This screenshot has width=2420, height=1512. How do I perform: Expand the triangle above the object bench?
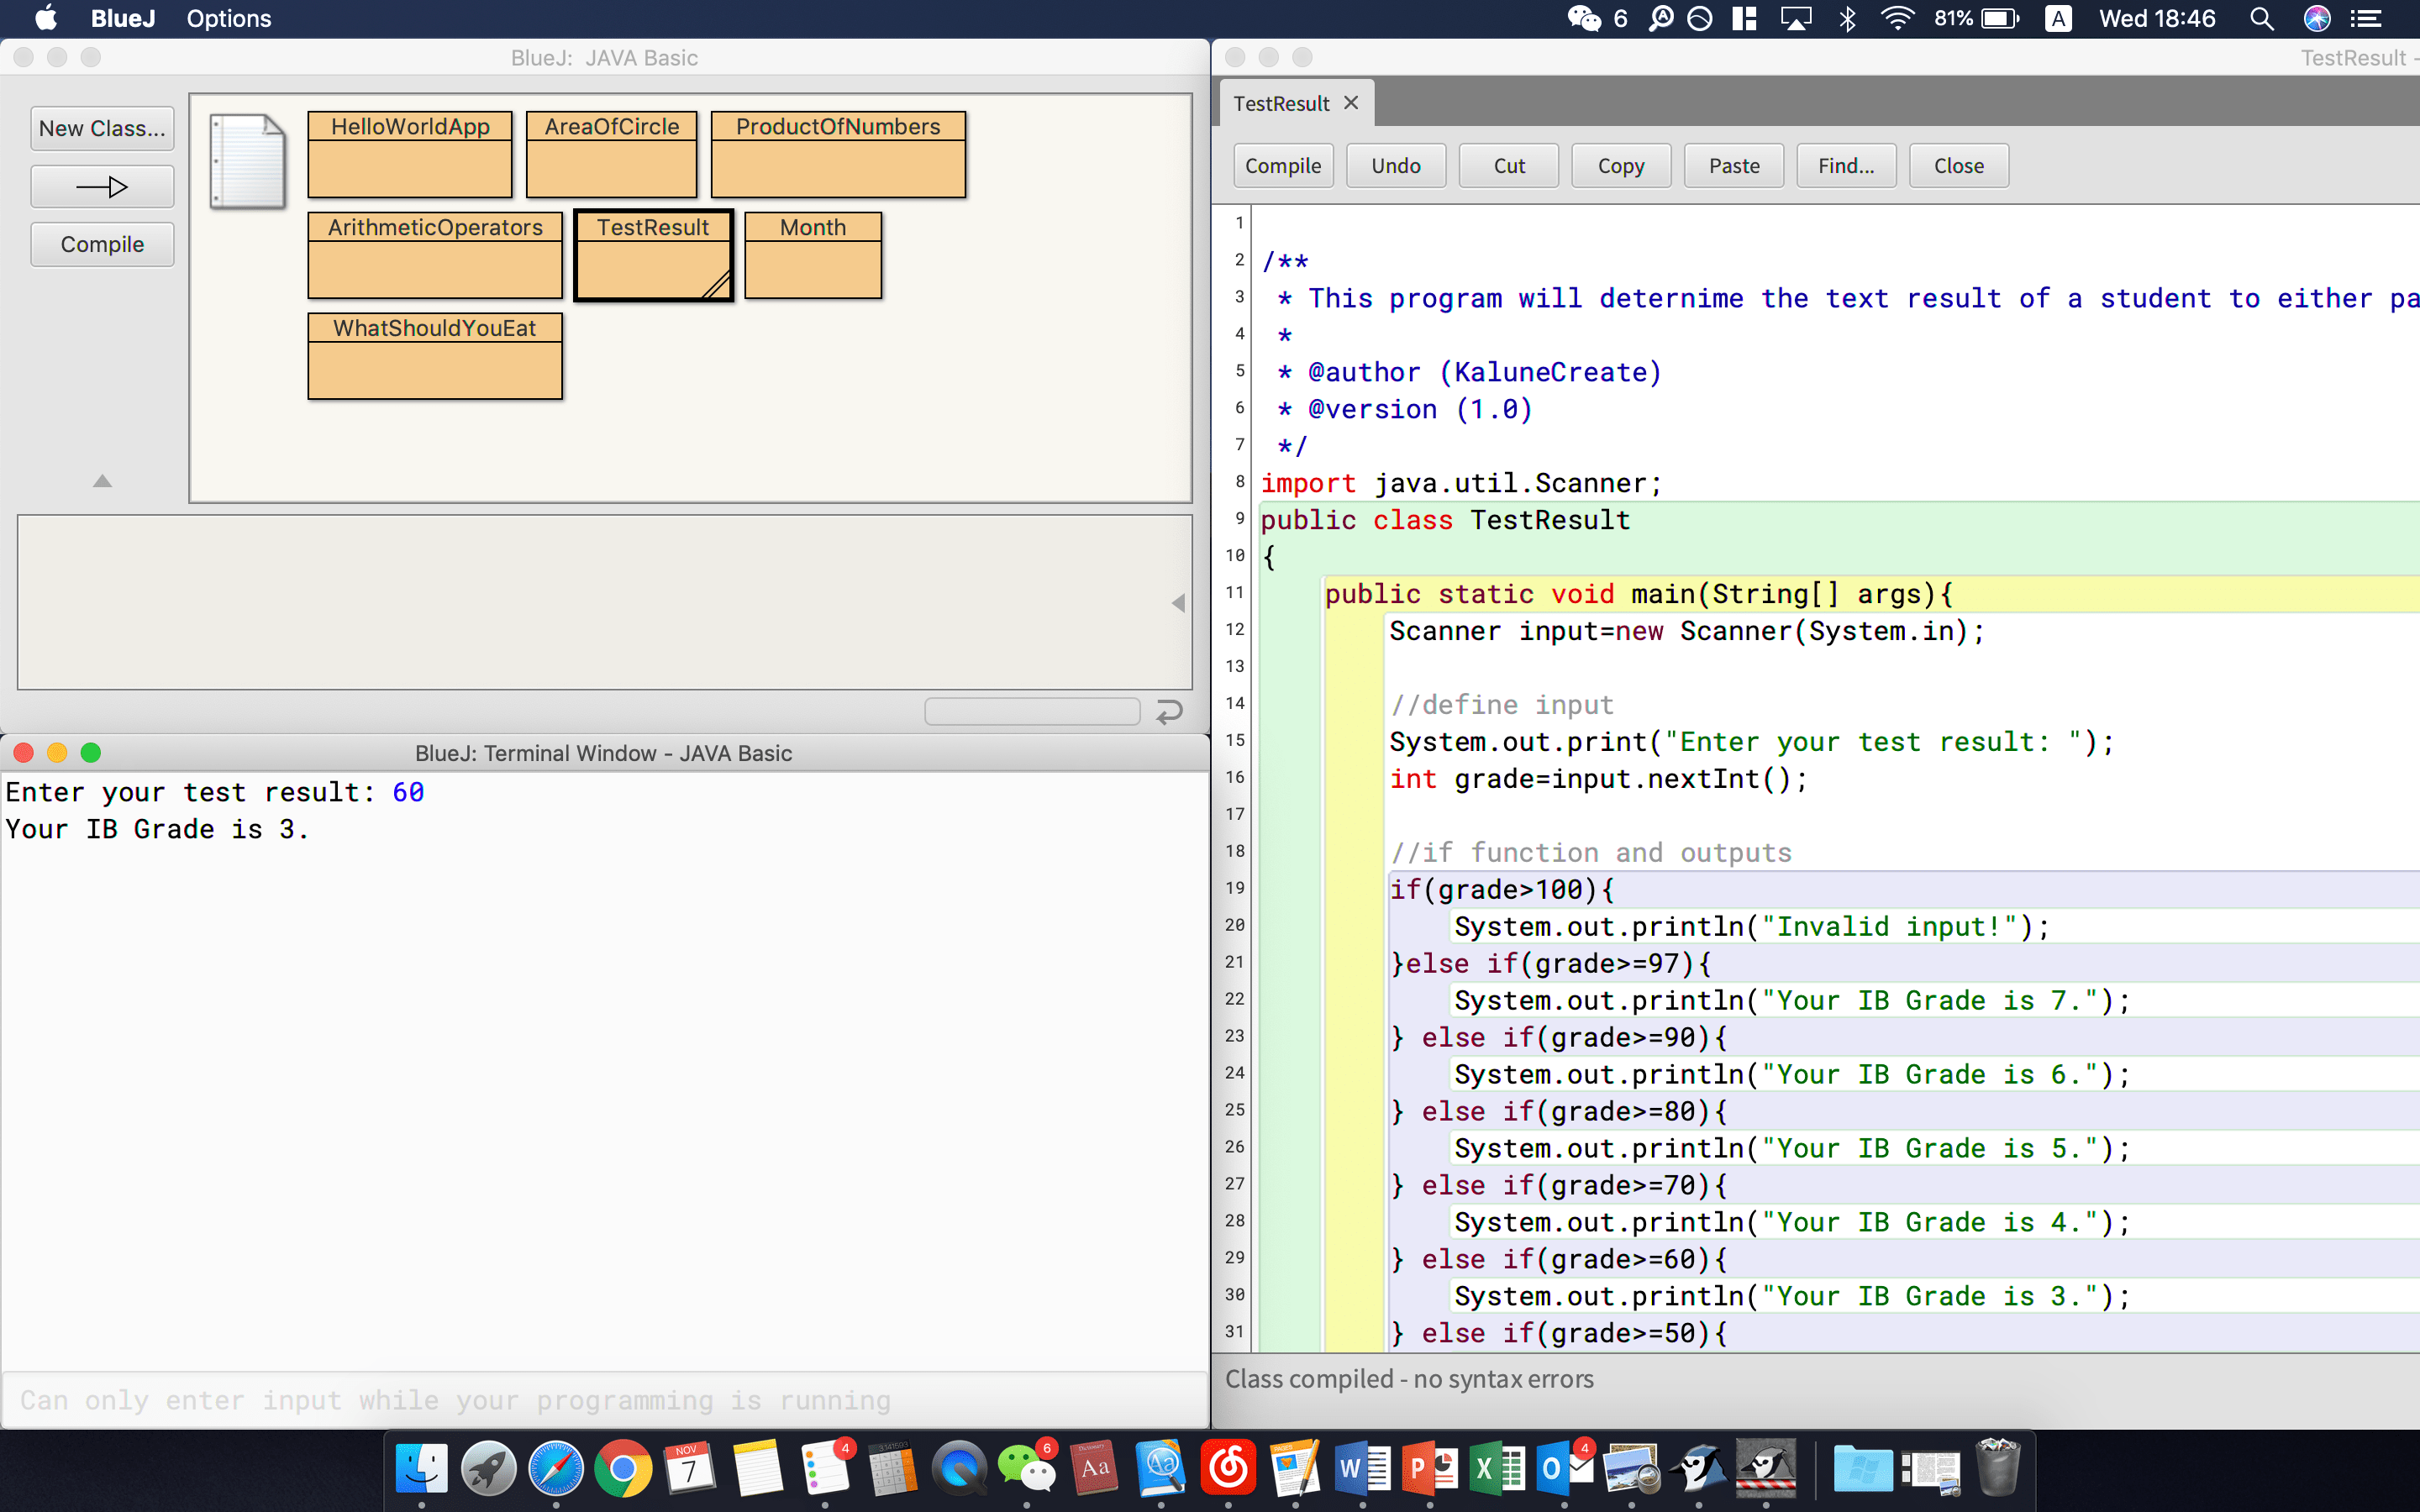tap(102, 481)
